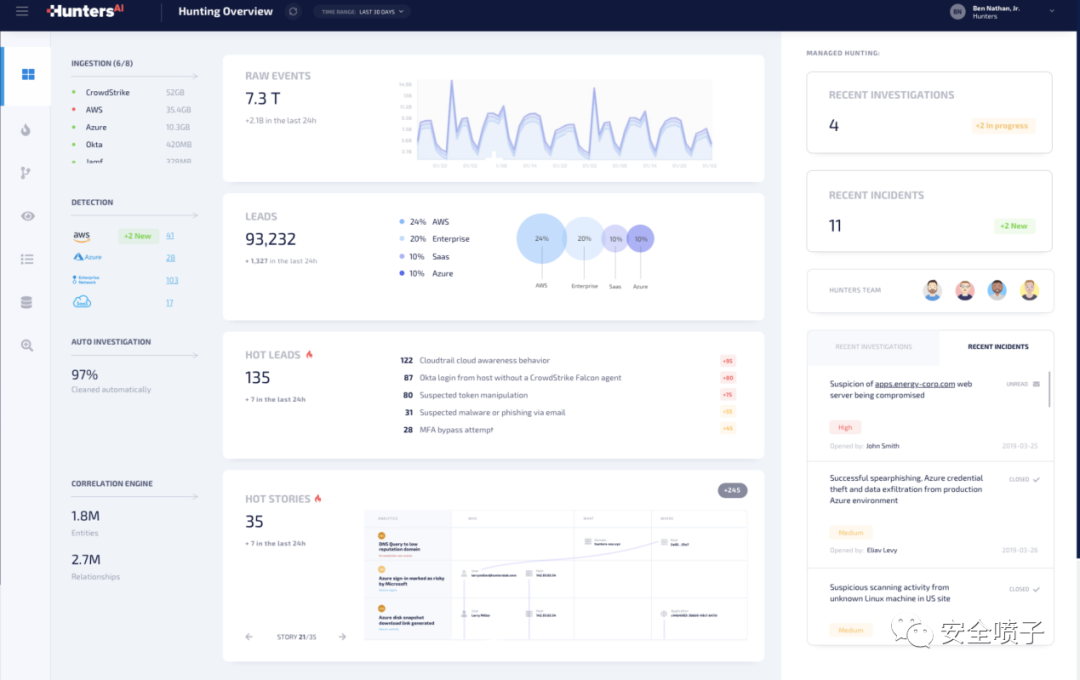The height and width of the screenshot is (680, 1080).
Task: Open the MFA bypass attempt lead
Action: (456, 430)
